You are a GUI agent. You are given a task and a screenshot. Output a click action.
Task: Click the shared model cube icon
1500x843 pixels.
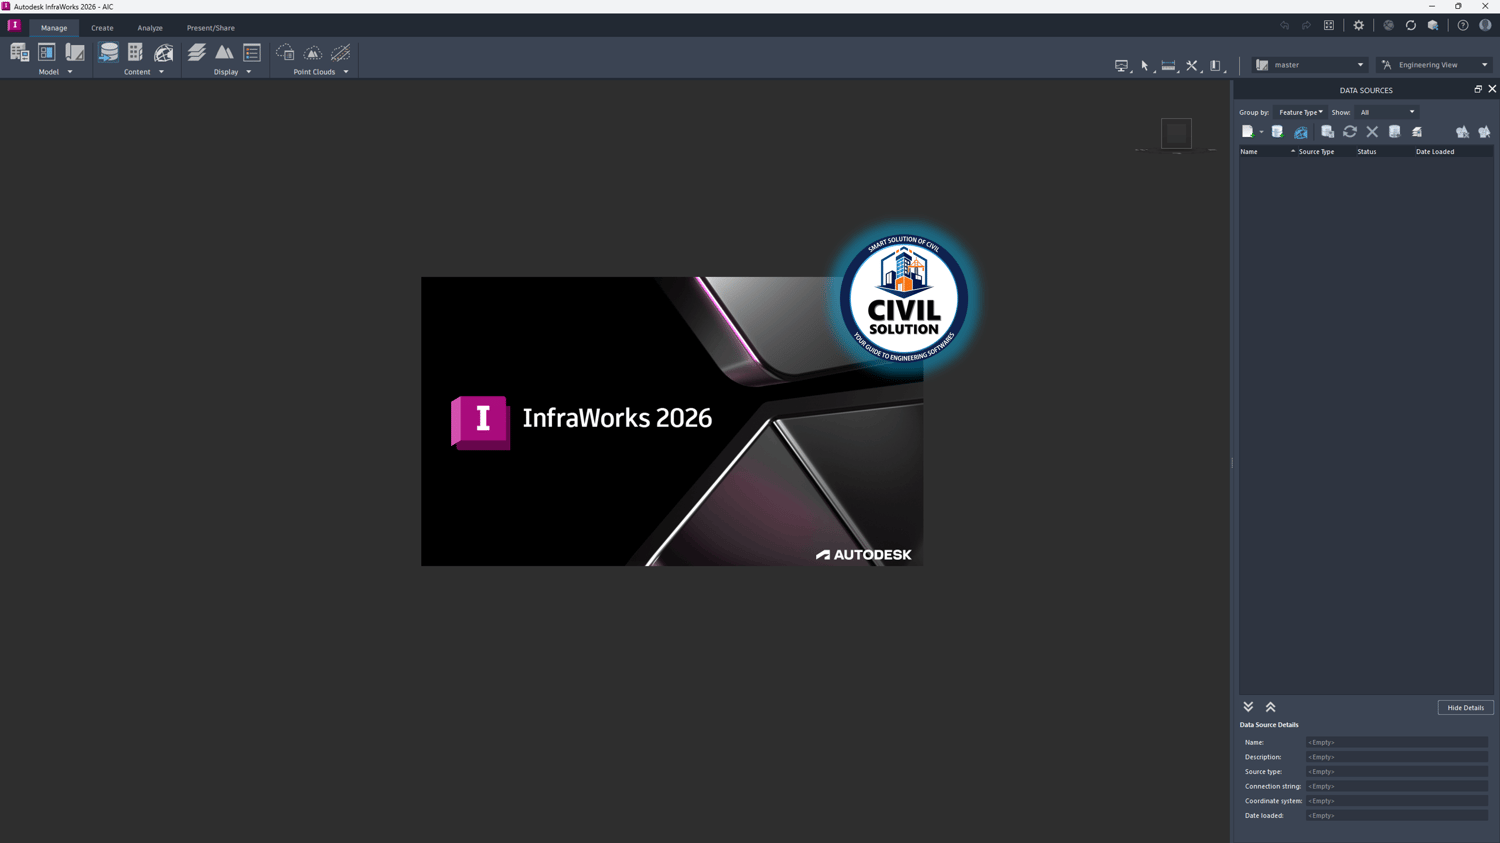click(x=1433, y=26)
